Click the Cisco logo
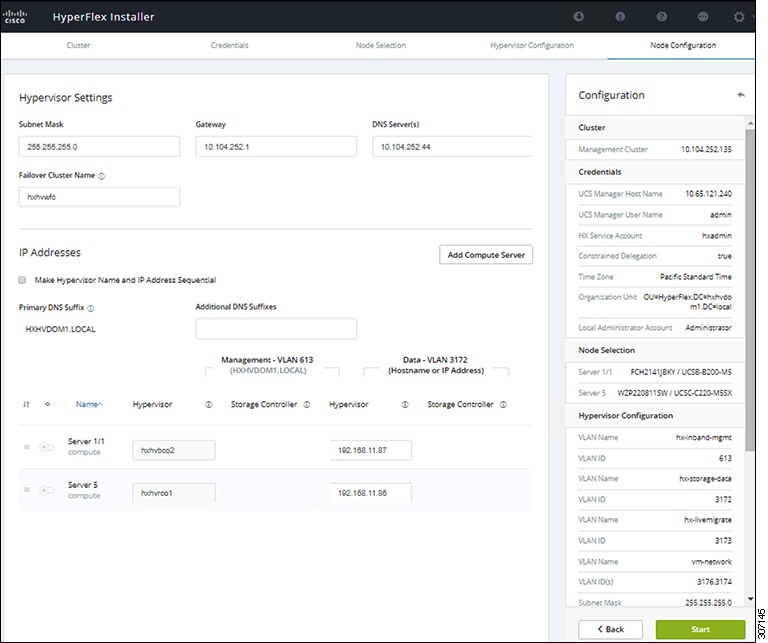The height and width of the screenshot is (643, 768). pyautogui.click(x=14, y=17)
